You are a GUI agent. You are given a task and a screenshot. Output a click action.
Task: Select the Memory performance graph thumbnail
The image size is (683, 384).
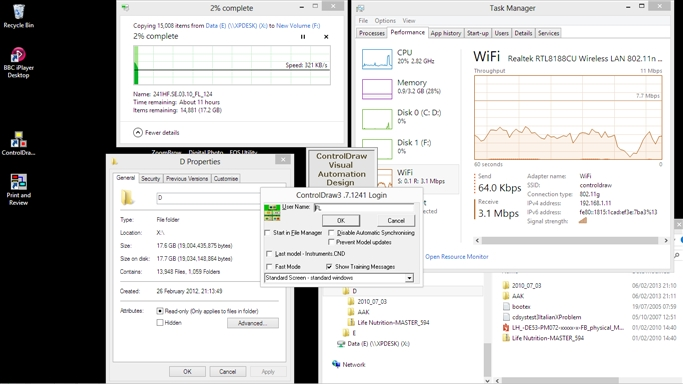coord(377,89)
